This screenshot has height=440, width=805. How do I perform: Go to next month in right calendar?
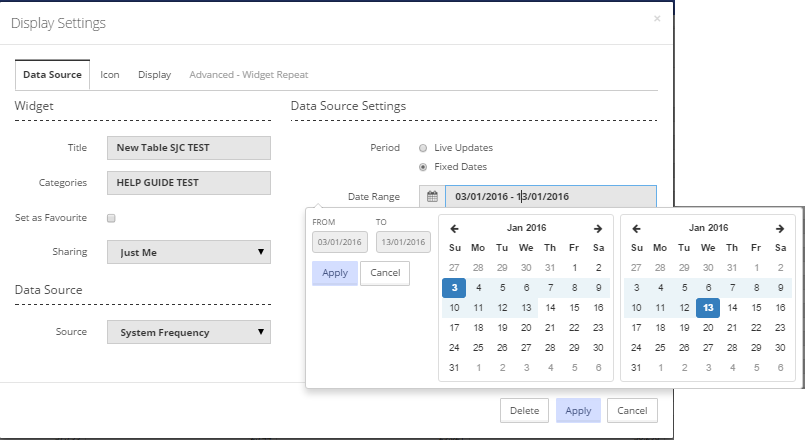point(779,229)
